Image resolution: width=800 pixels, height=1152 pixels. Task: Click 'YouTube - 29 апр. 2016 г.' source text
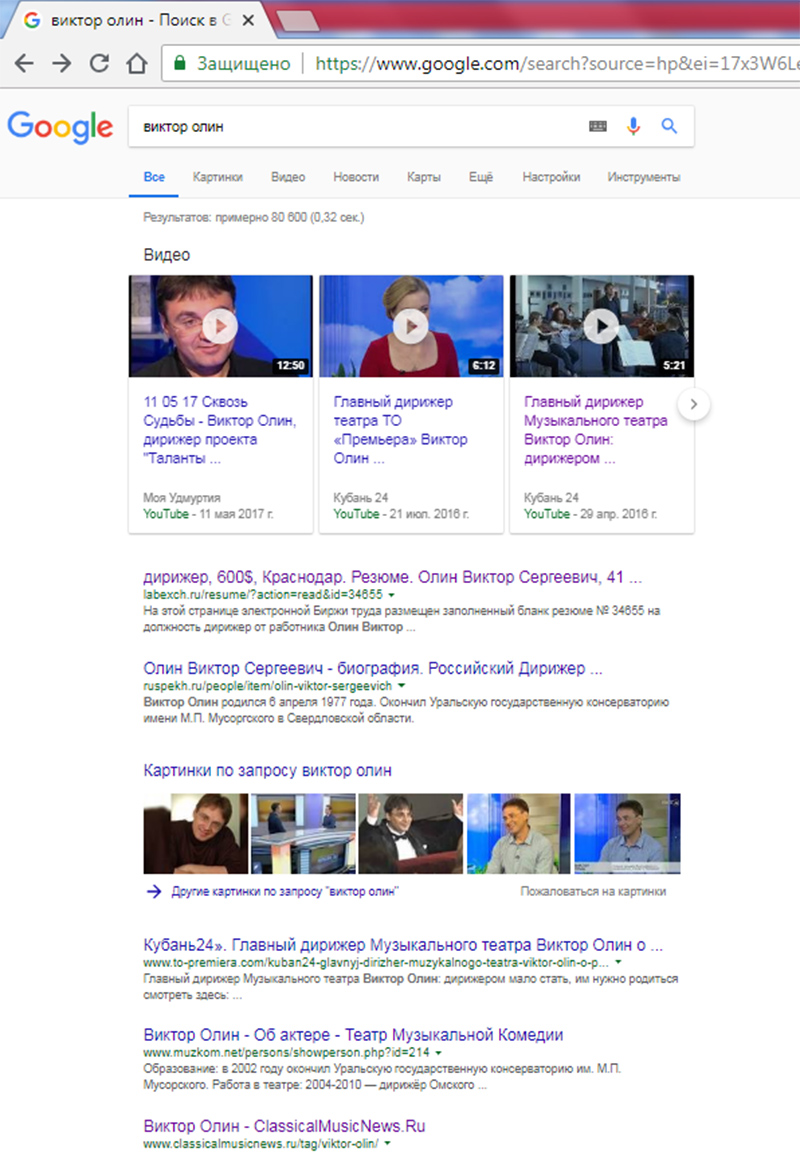pos(591,514)
